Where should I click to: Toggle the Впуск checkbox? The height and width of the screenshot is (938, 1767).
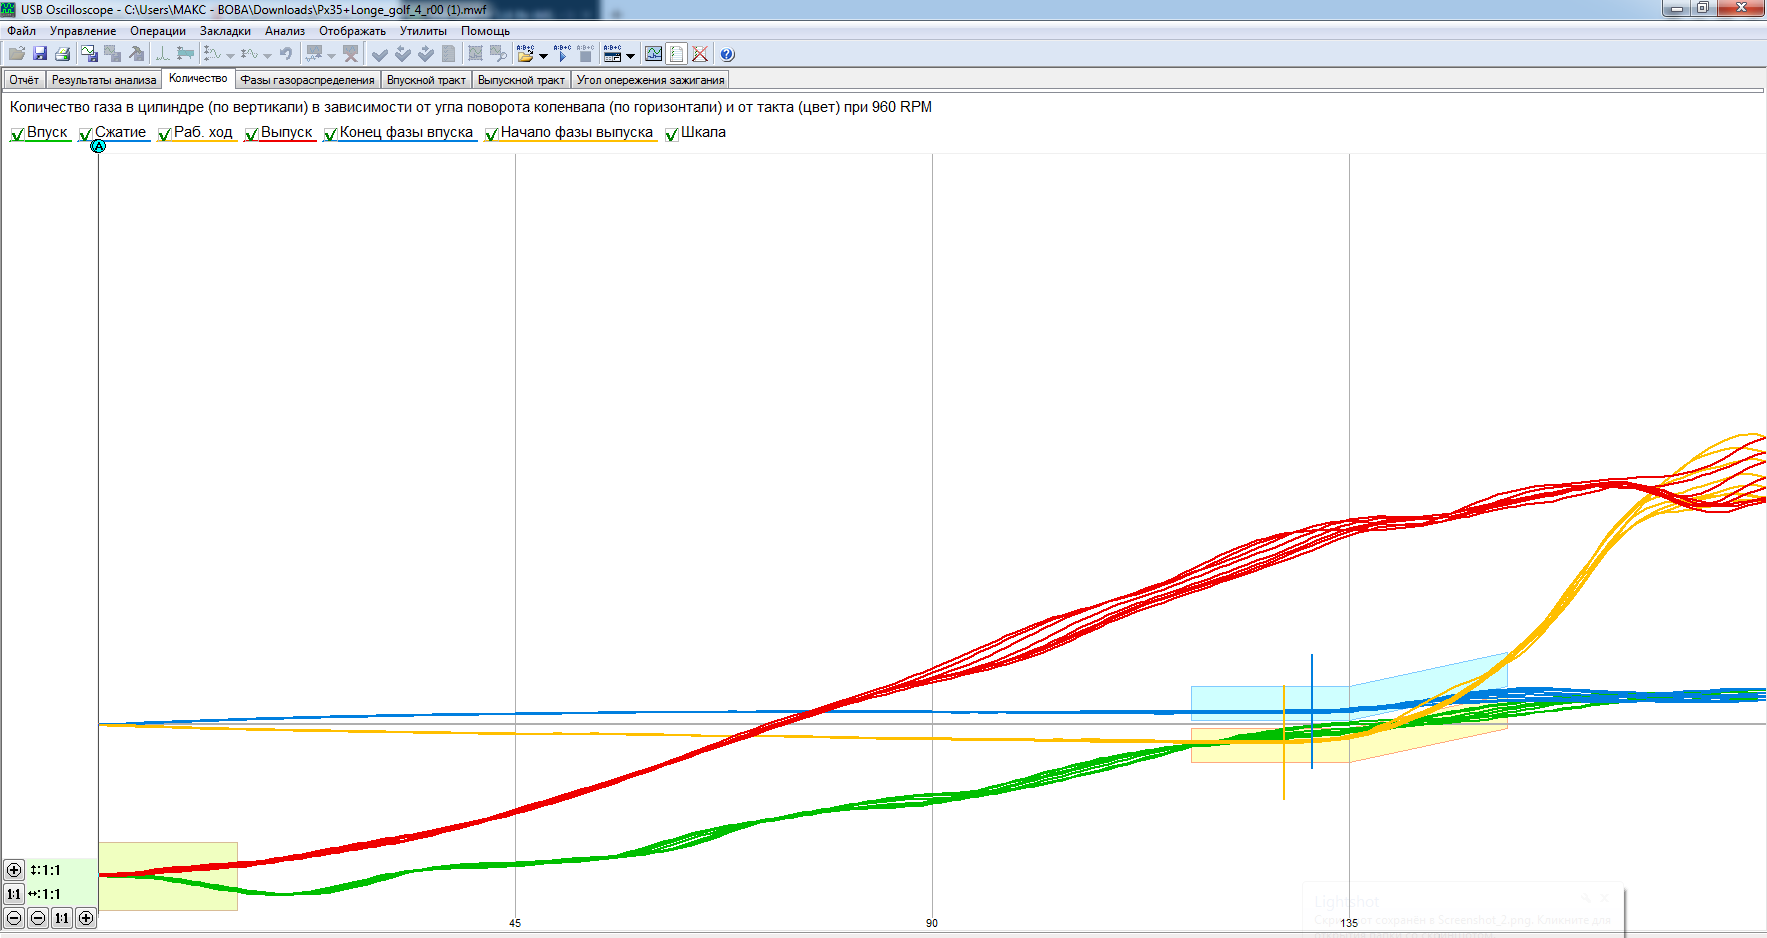click(17, 134)
